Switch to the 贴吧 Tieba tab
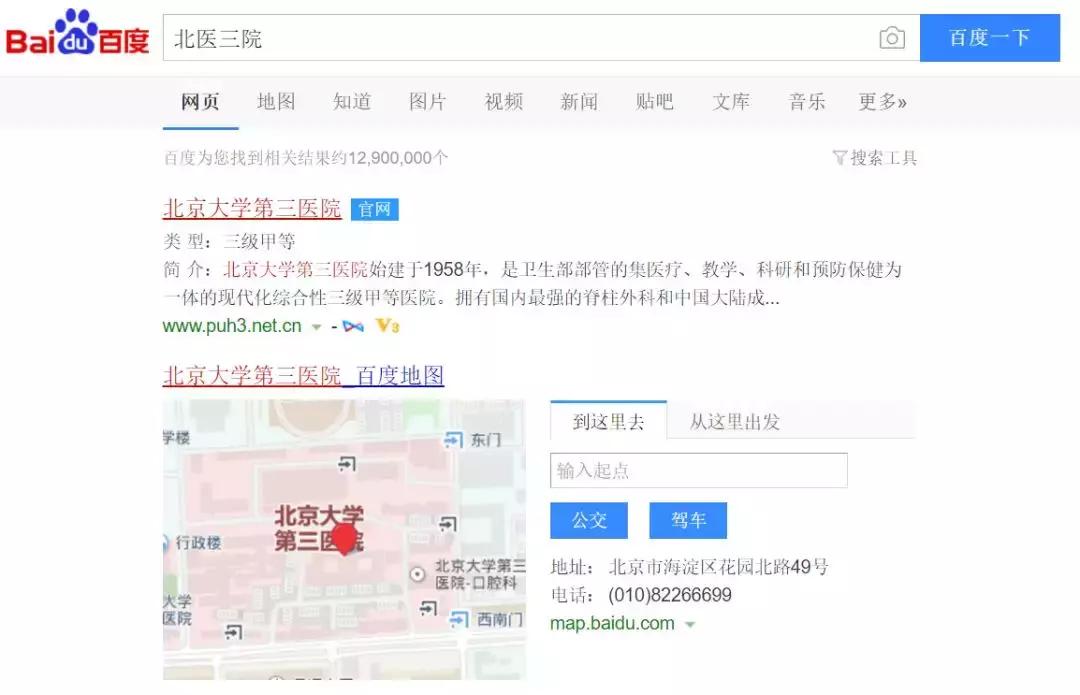The image size is (1080, 695). click(x=656, y=102)
